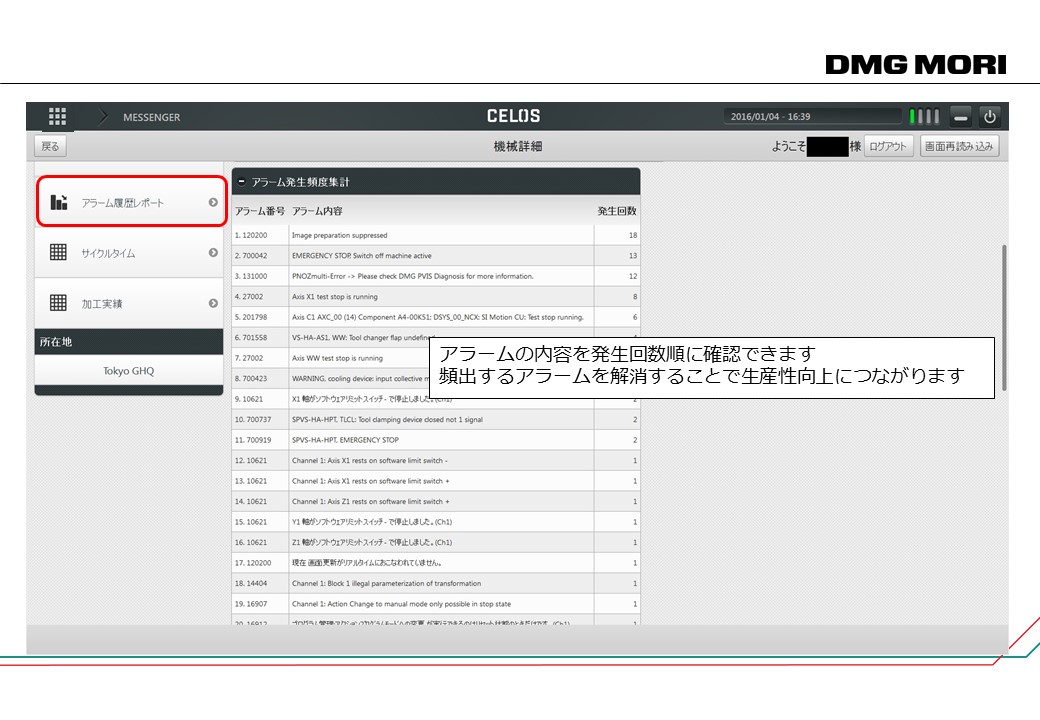This screenshot has height=720, width=1040.
Task: Open the サイクルタイム menu item
Action: [x=129, y=253]
